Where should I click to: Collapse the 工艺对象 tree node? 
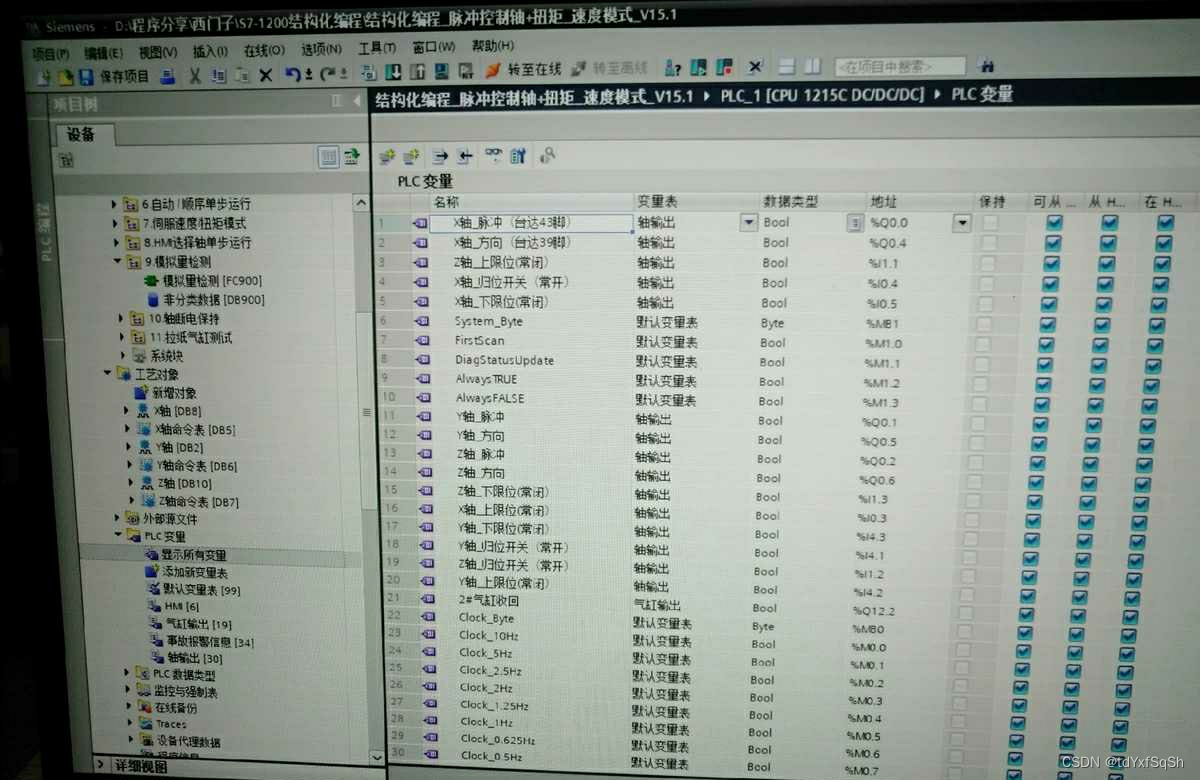[107, 373]
